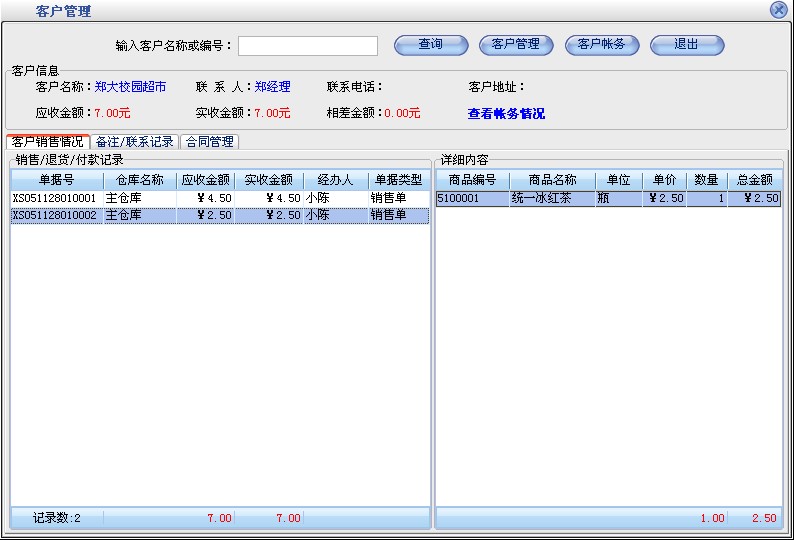This screenshot has height=540, width=794.
Task: Close the 客户管理 window
Action: click(778, 10)
